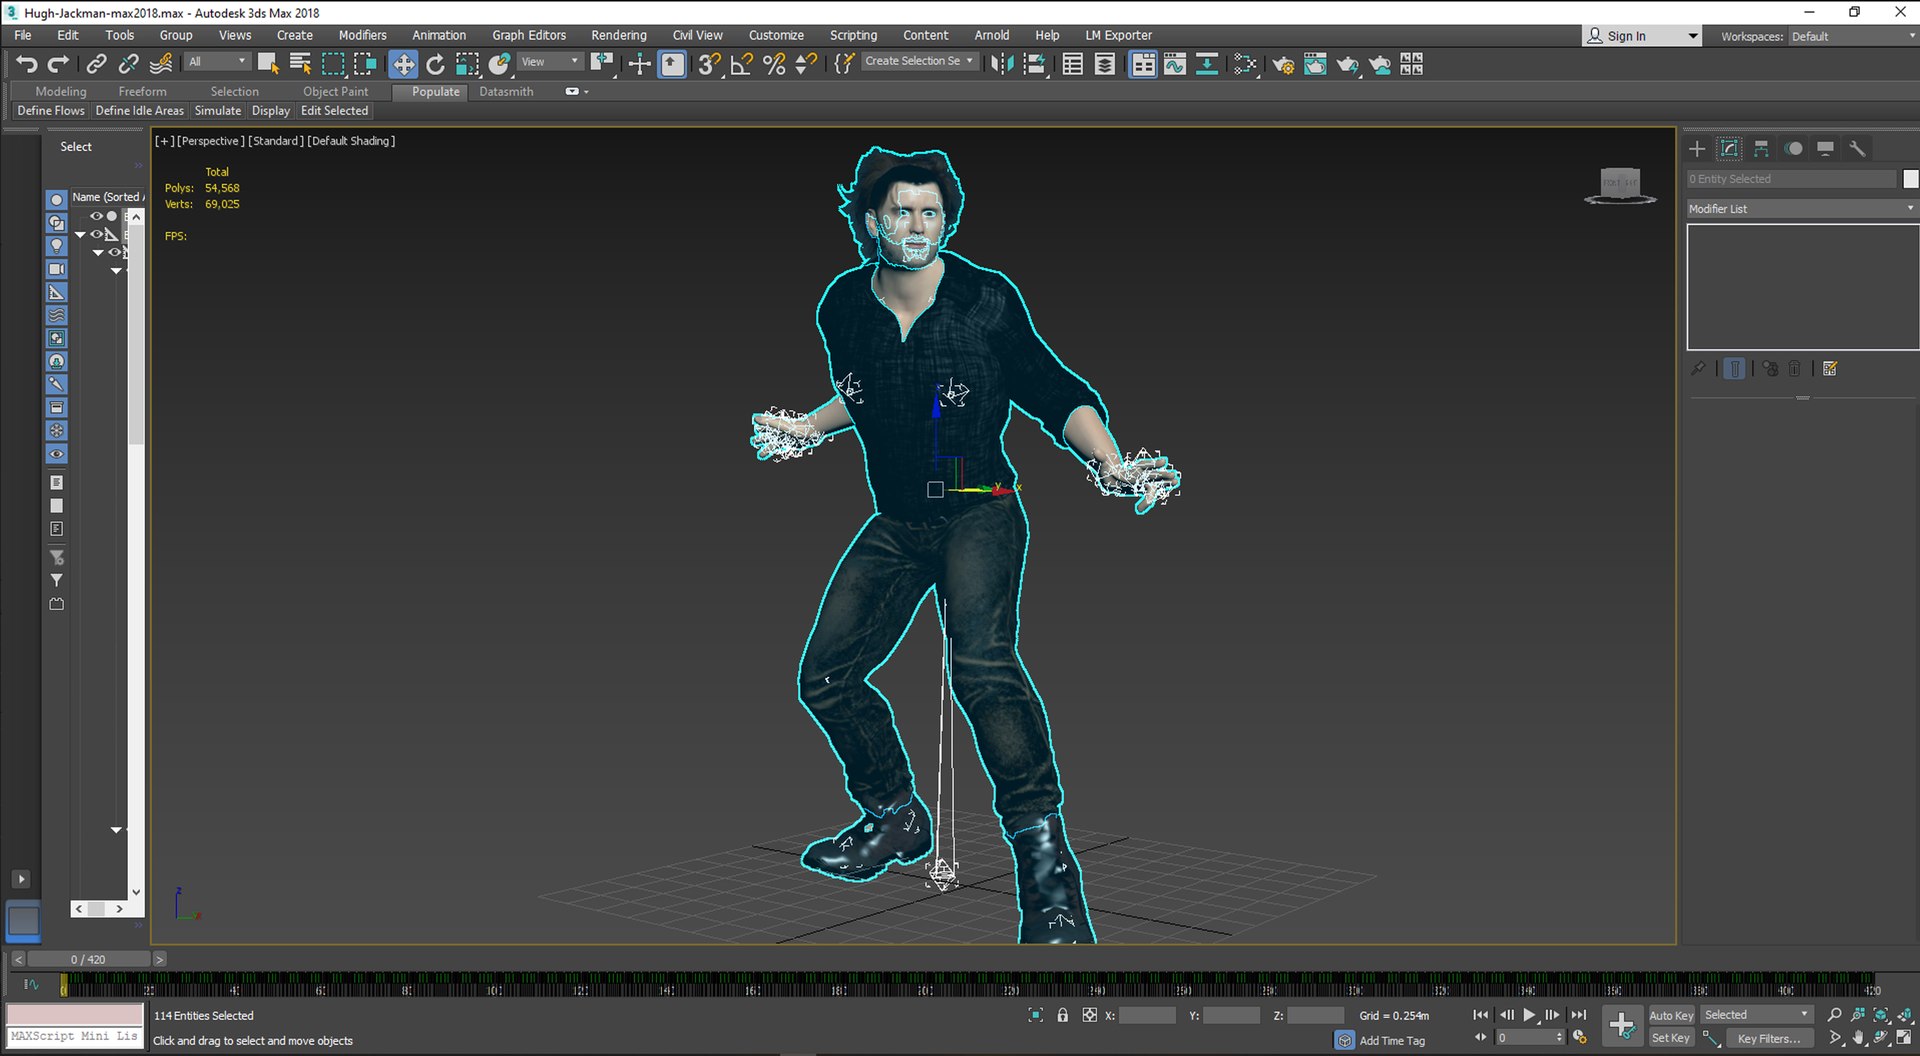Click the Redo arrow icon
The height and width of the screenshot is (1056, 1920).
point(59,64)
